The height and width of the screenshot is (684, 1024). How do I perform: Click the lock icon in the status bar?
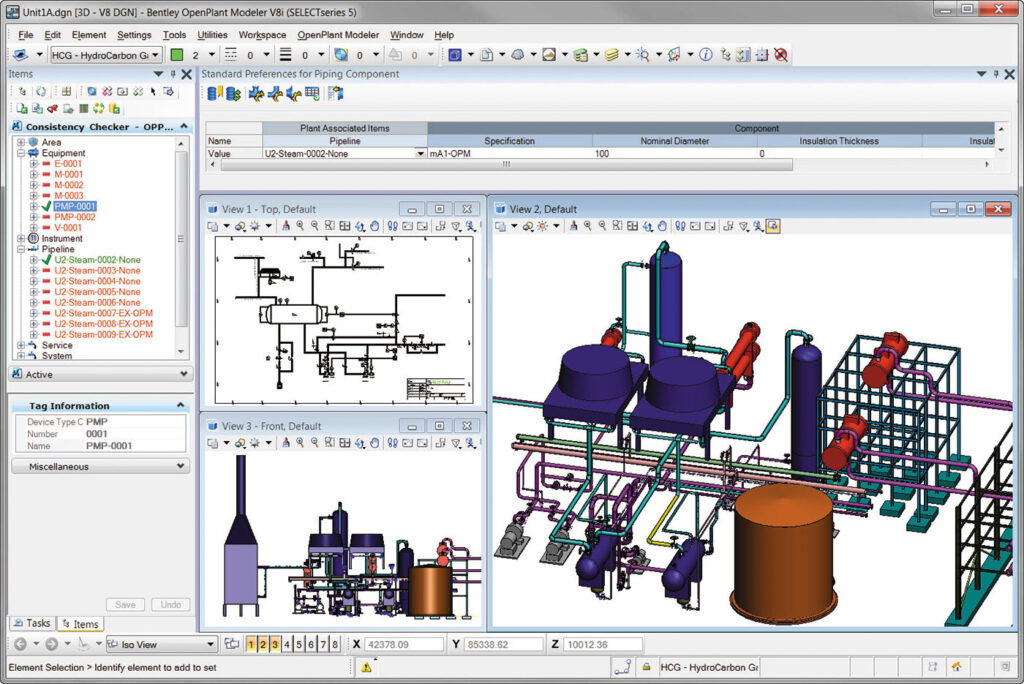tap(647, 667)
